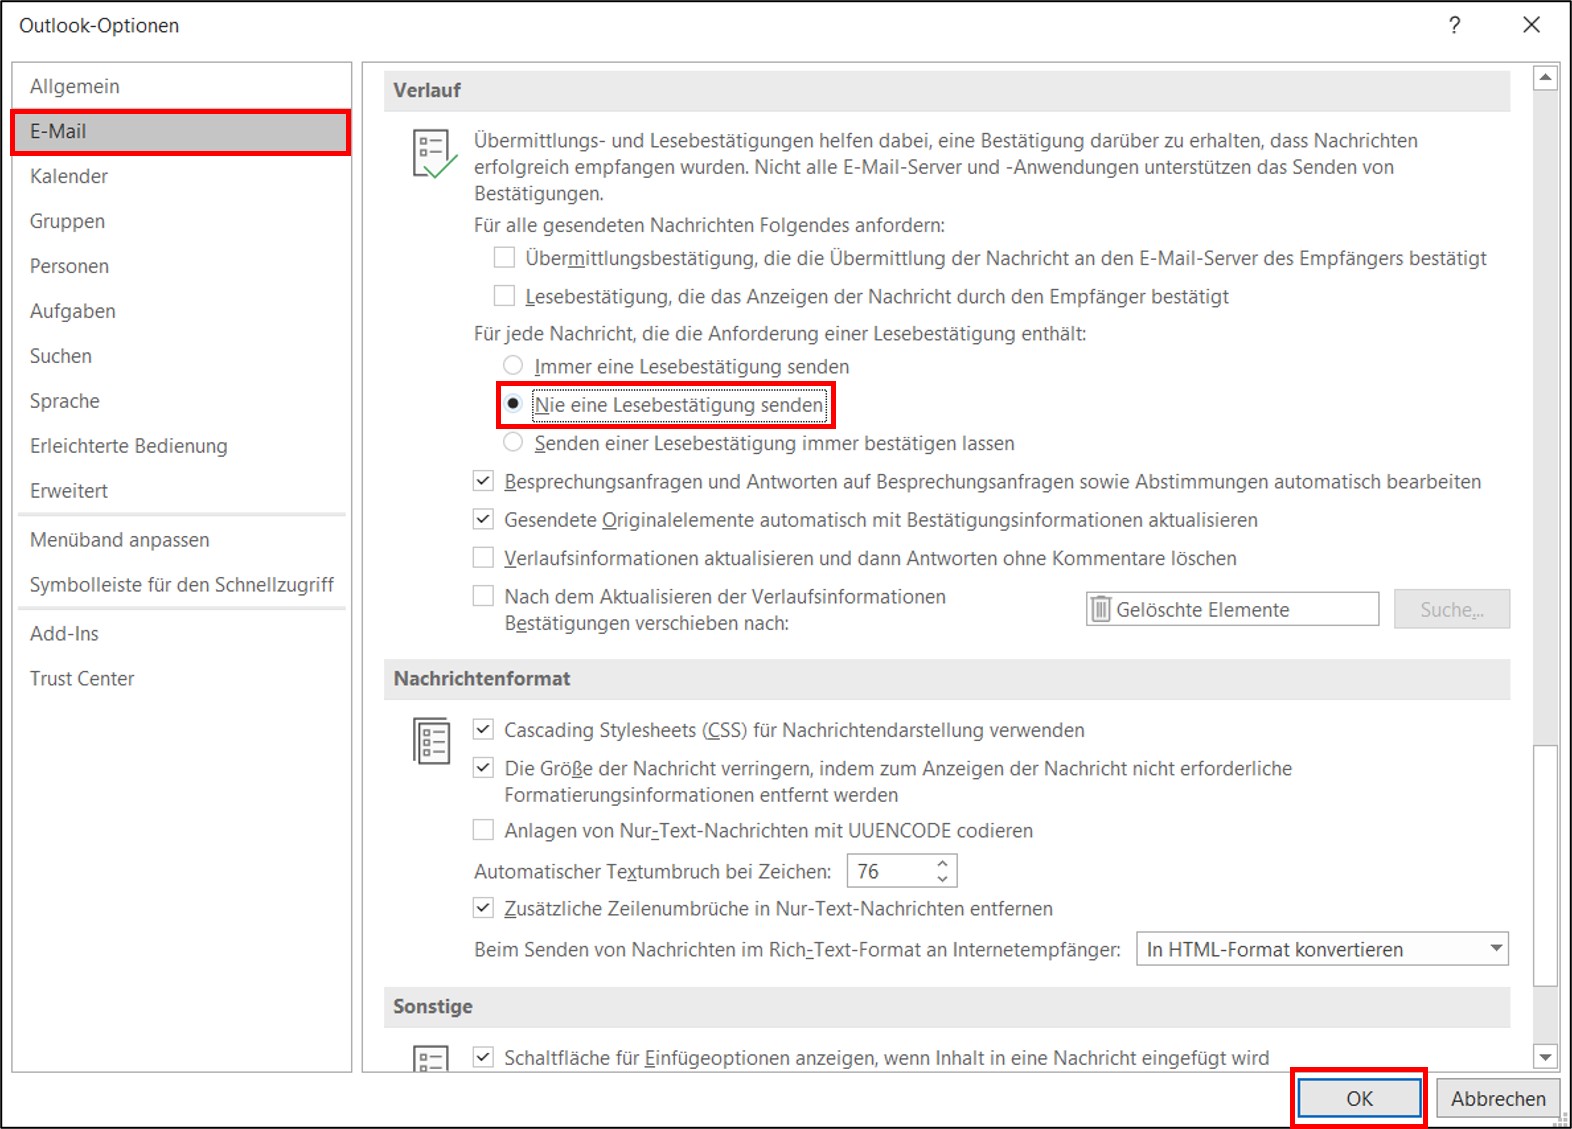Click the trash icon in Gelöschte Elemente field
The image size is (1572, 1129).
(x=1101, y=609)
